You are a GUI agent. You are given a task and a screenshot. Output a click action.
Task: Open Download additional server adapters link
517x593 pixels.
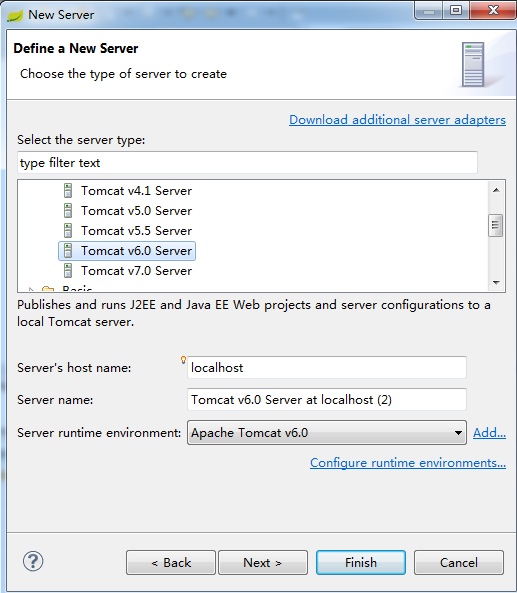[x=397, y=120]
